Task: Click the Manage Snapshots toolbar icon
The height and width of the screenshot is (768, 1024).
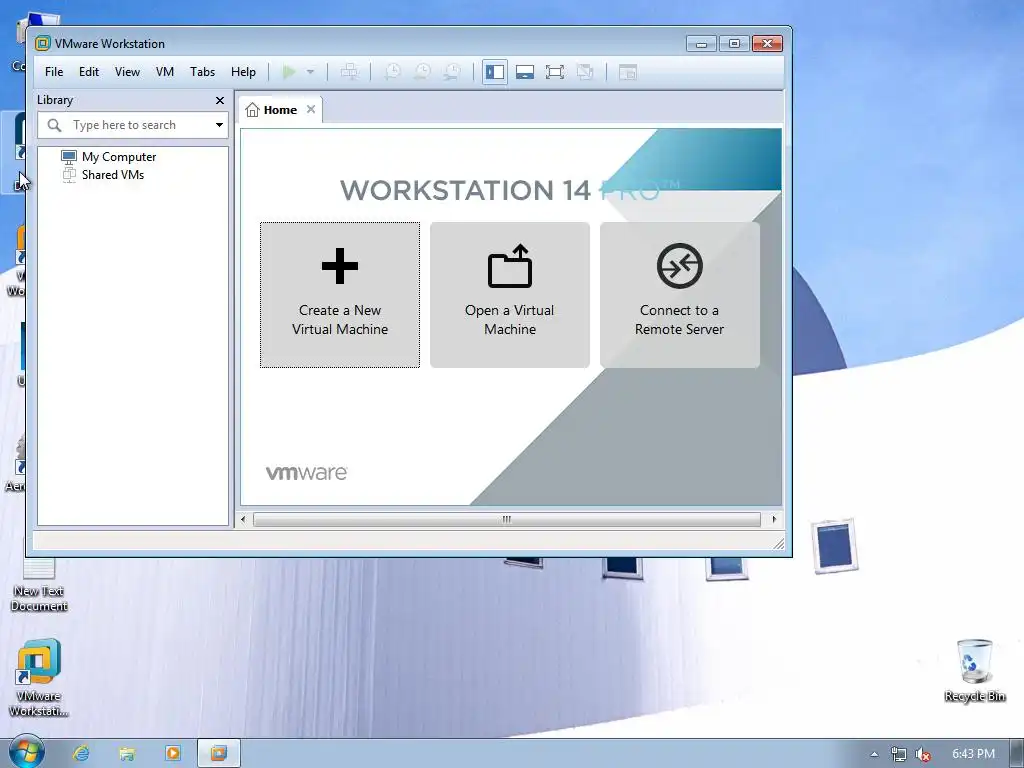Action: 453,72
